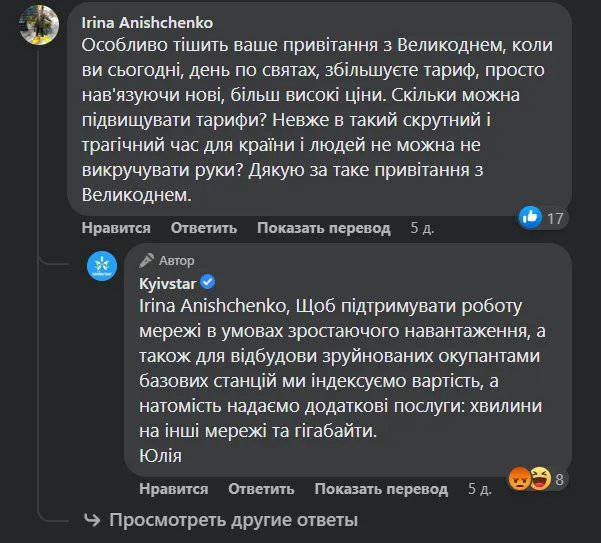The width and height of the screenshot is (601, 543).
Task: Show translation of Kyivstar's reply
Action: coord(381,489)
